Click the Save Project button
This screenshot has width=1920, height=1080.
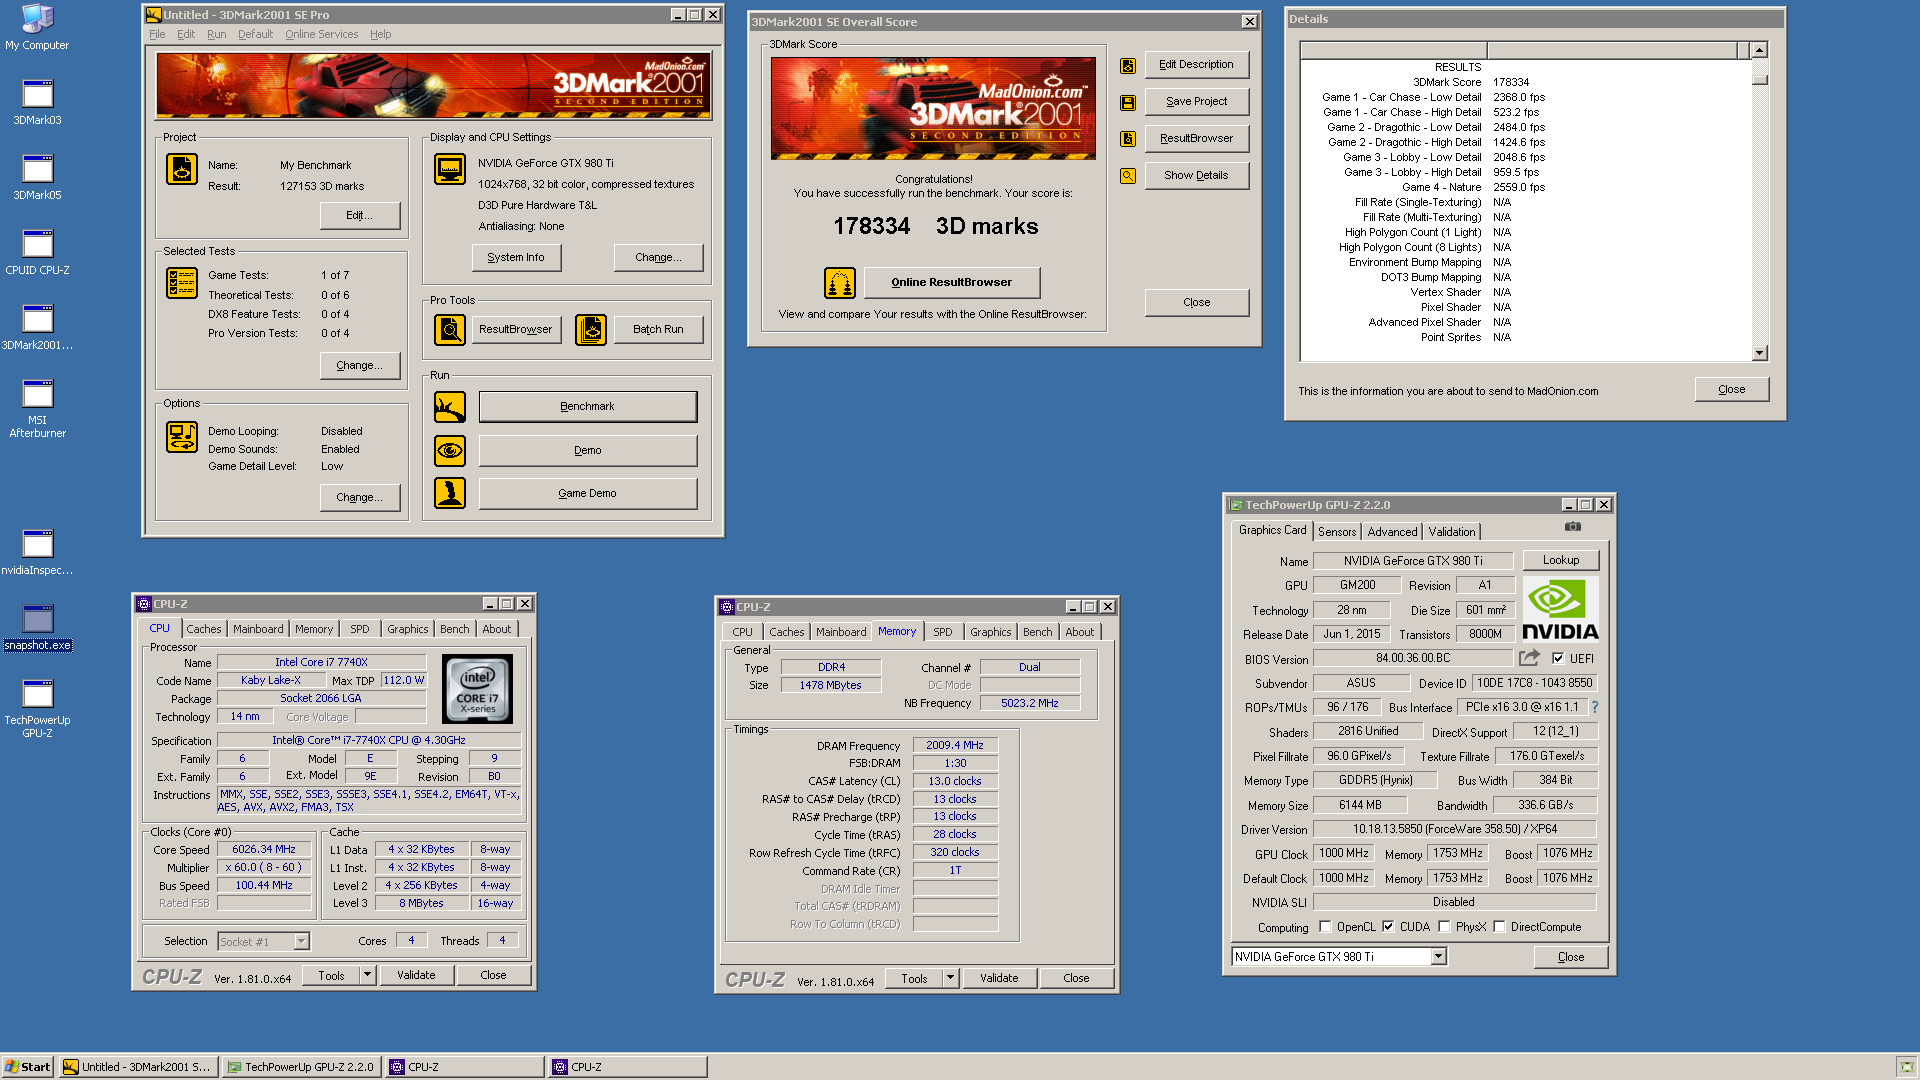pyautogui.click(x=1197, y=102)
